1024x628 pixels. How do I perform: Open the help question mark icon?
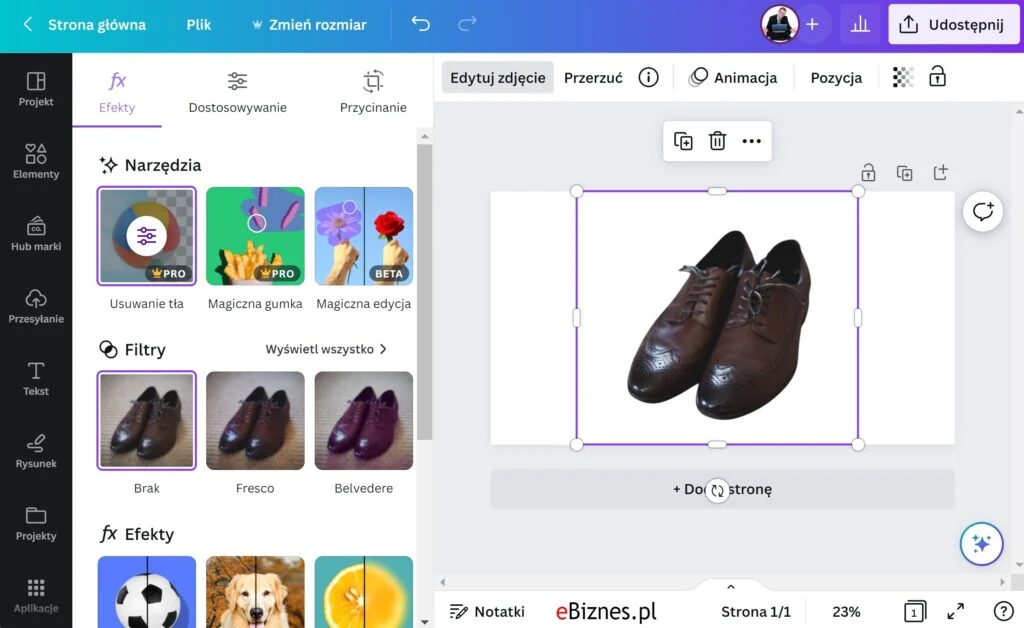(x=1003, y=612)
